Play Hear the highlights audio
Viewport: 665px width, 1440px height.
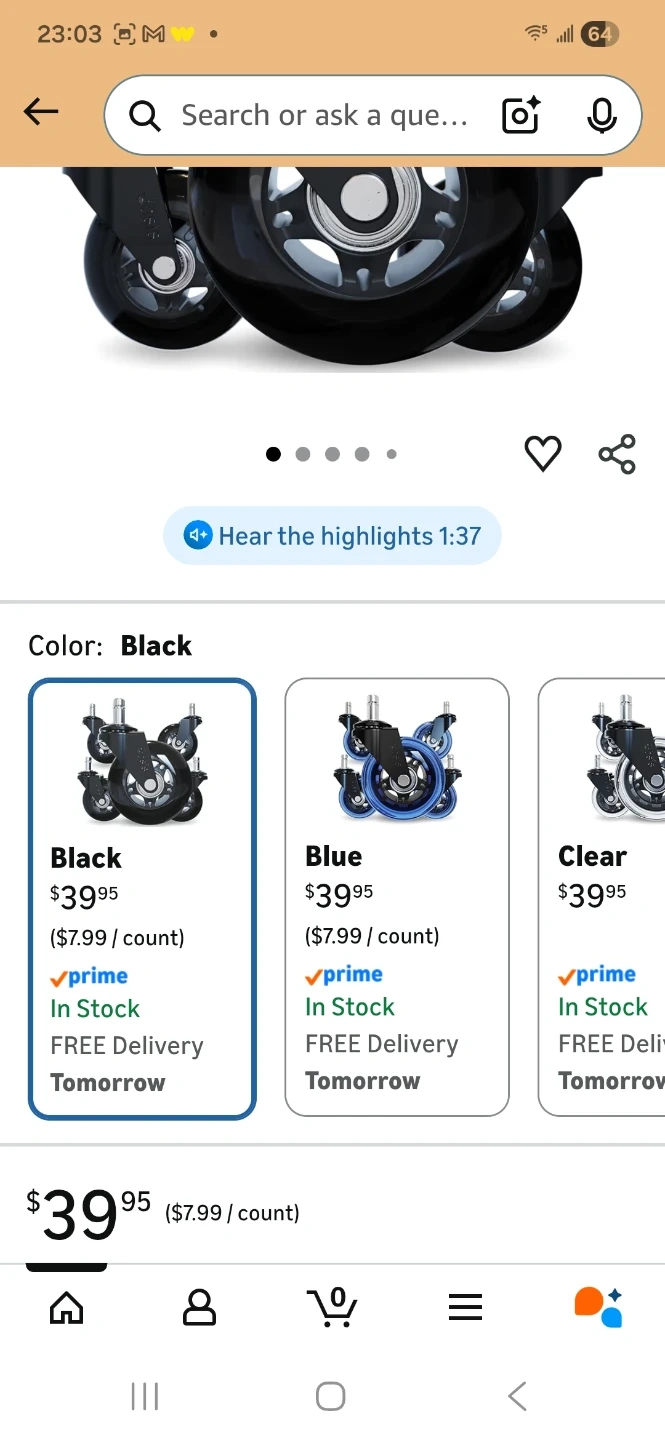coord(332,536)
